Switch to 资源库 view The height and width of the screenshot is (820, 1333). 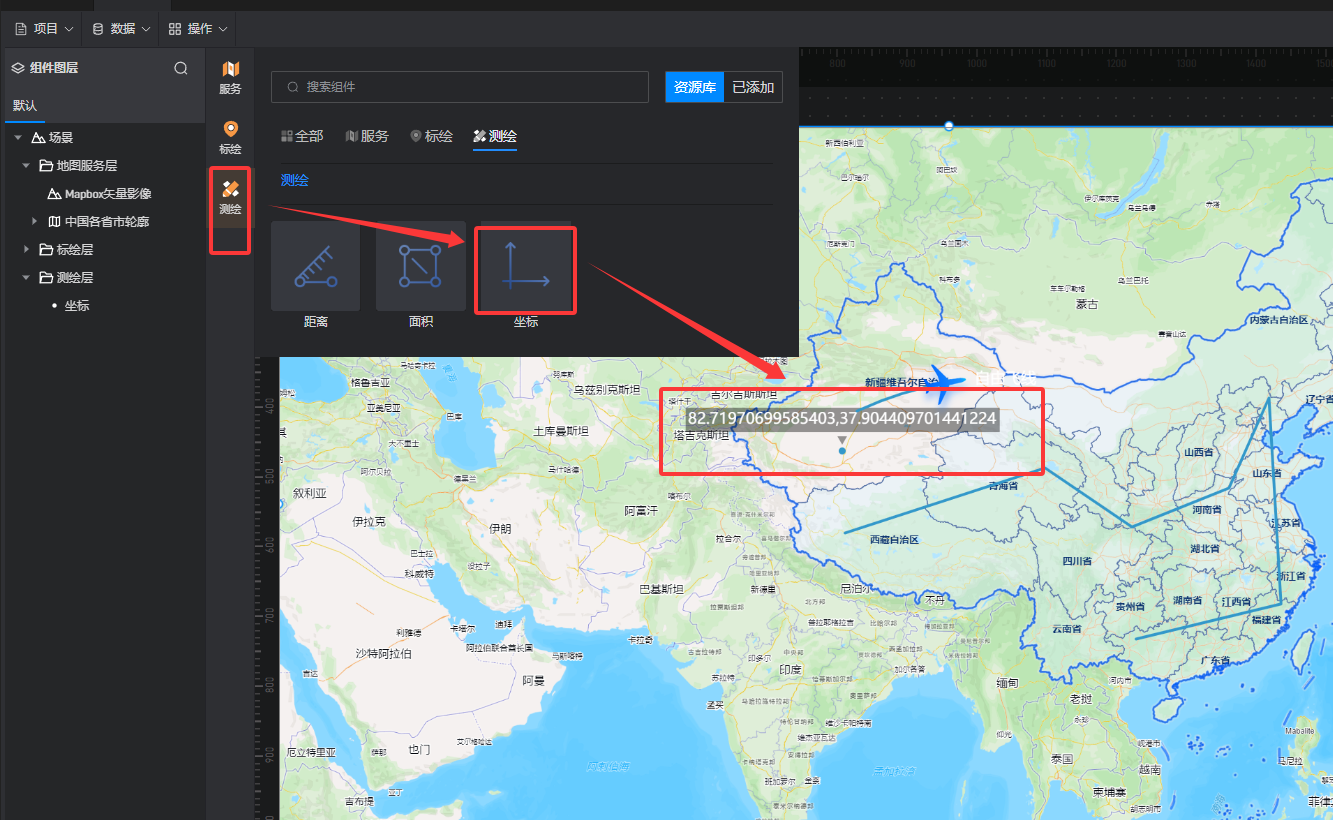[x=694, y=87]
